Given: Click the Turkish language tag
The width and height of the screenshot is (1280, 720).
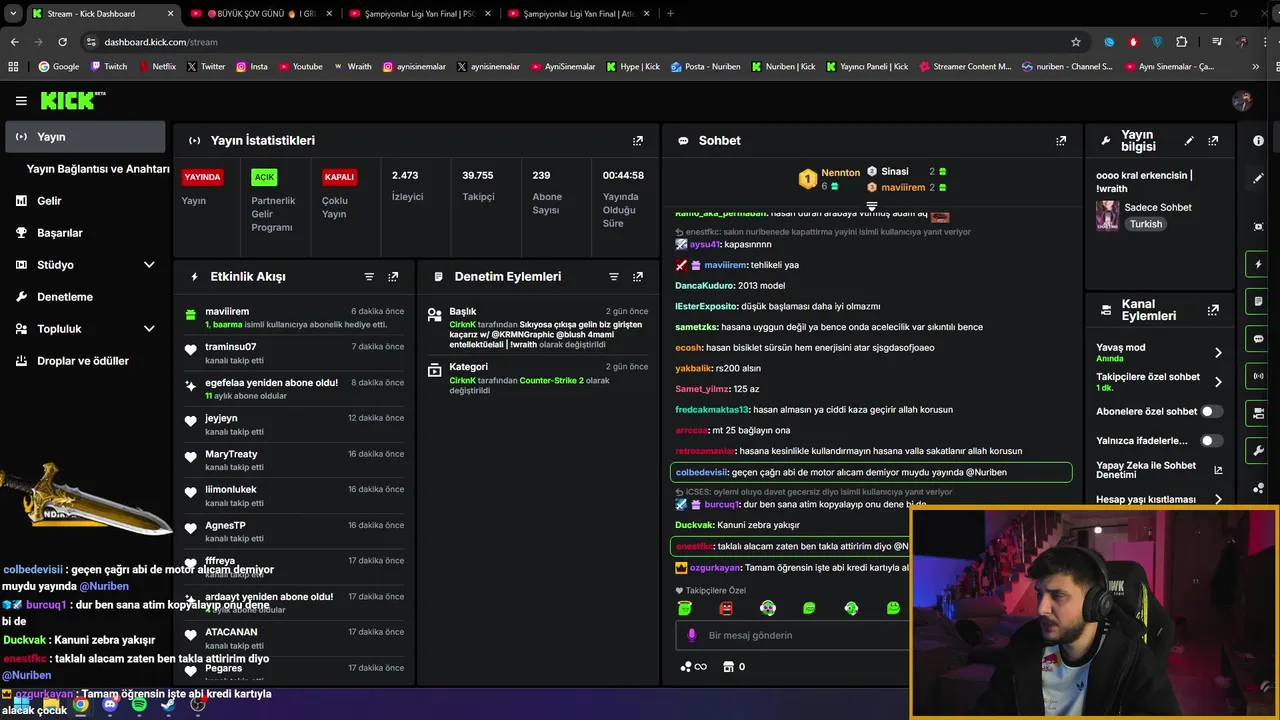Looking at the screenshot, I should 1146,224.
